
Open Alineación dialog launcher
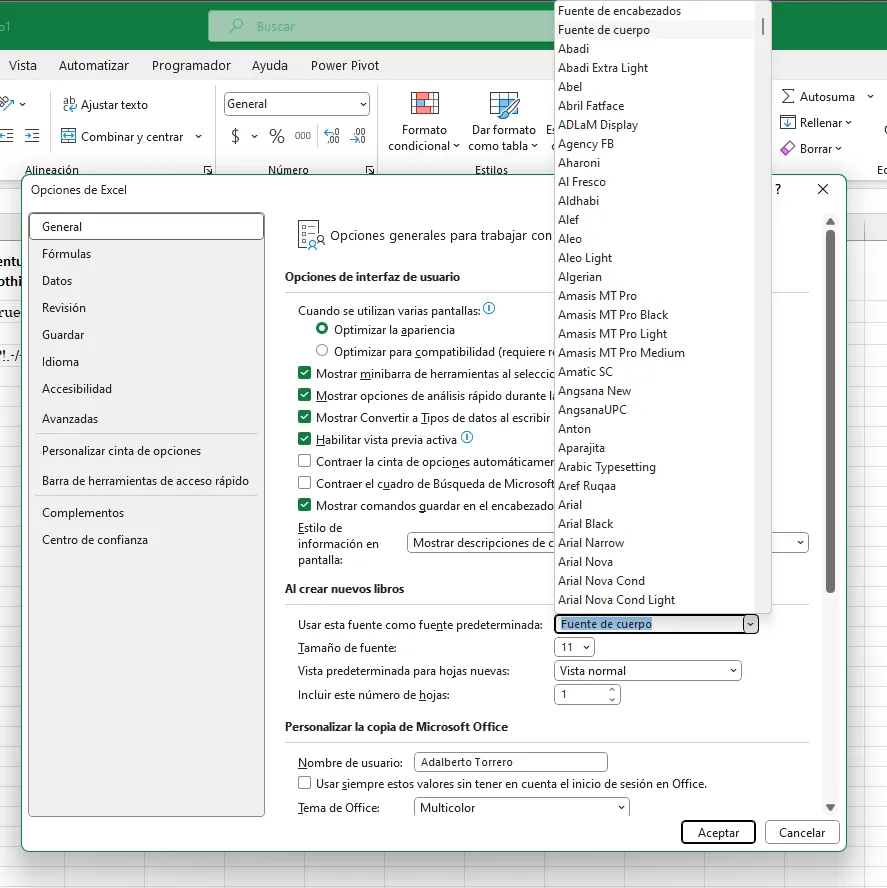[208, 170]
